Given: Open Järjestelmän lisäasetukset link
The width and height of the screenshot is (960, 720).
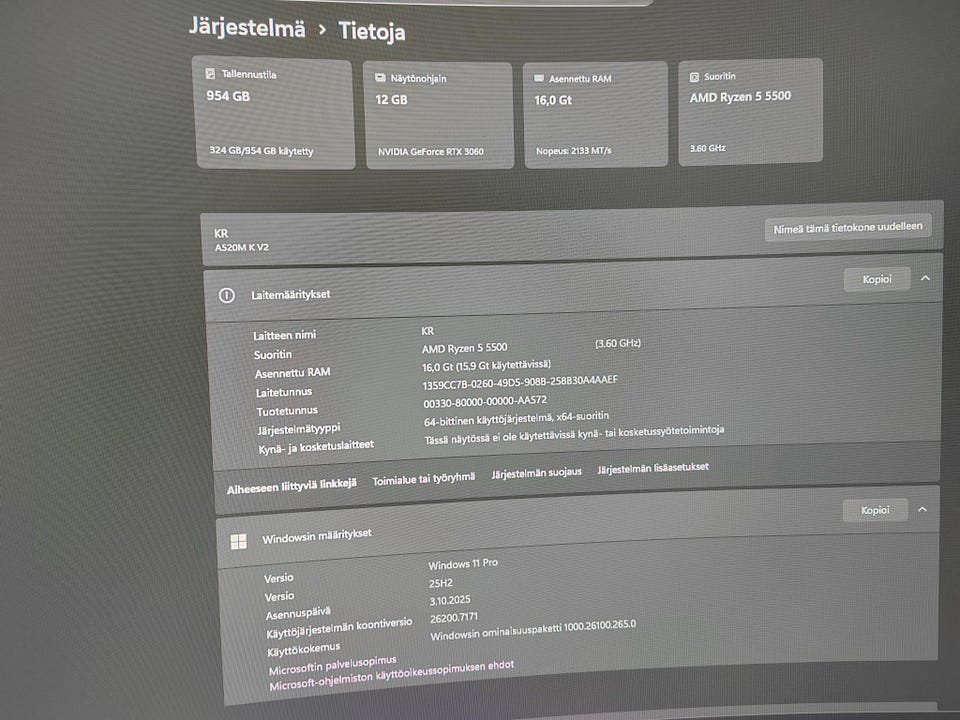Looking at the screenshot, I should click(653, 468).
